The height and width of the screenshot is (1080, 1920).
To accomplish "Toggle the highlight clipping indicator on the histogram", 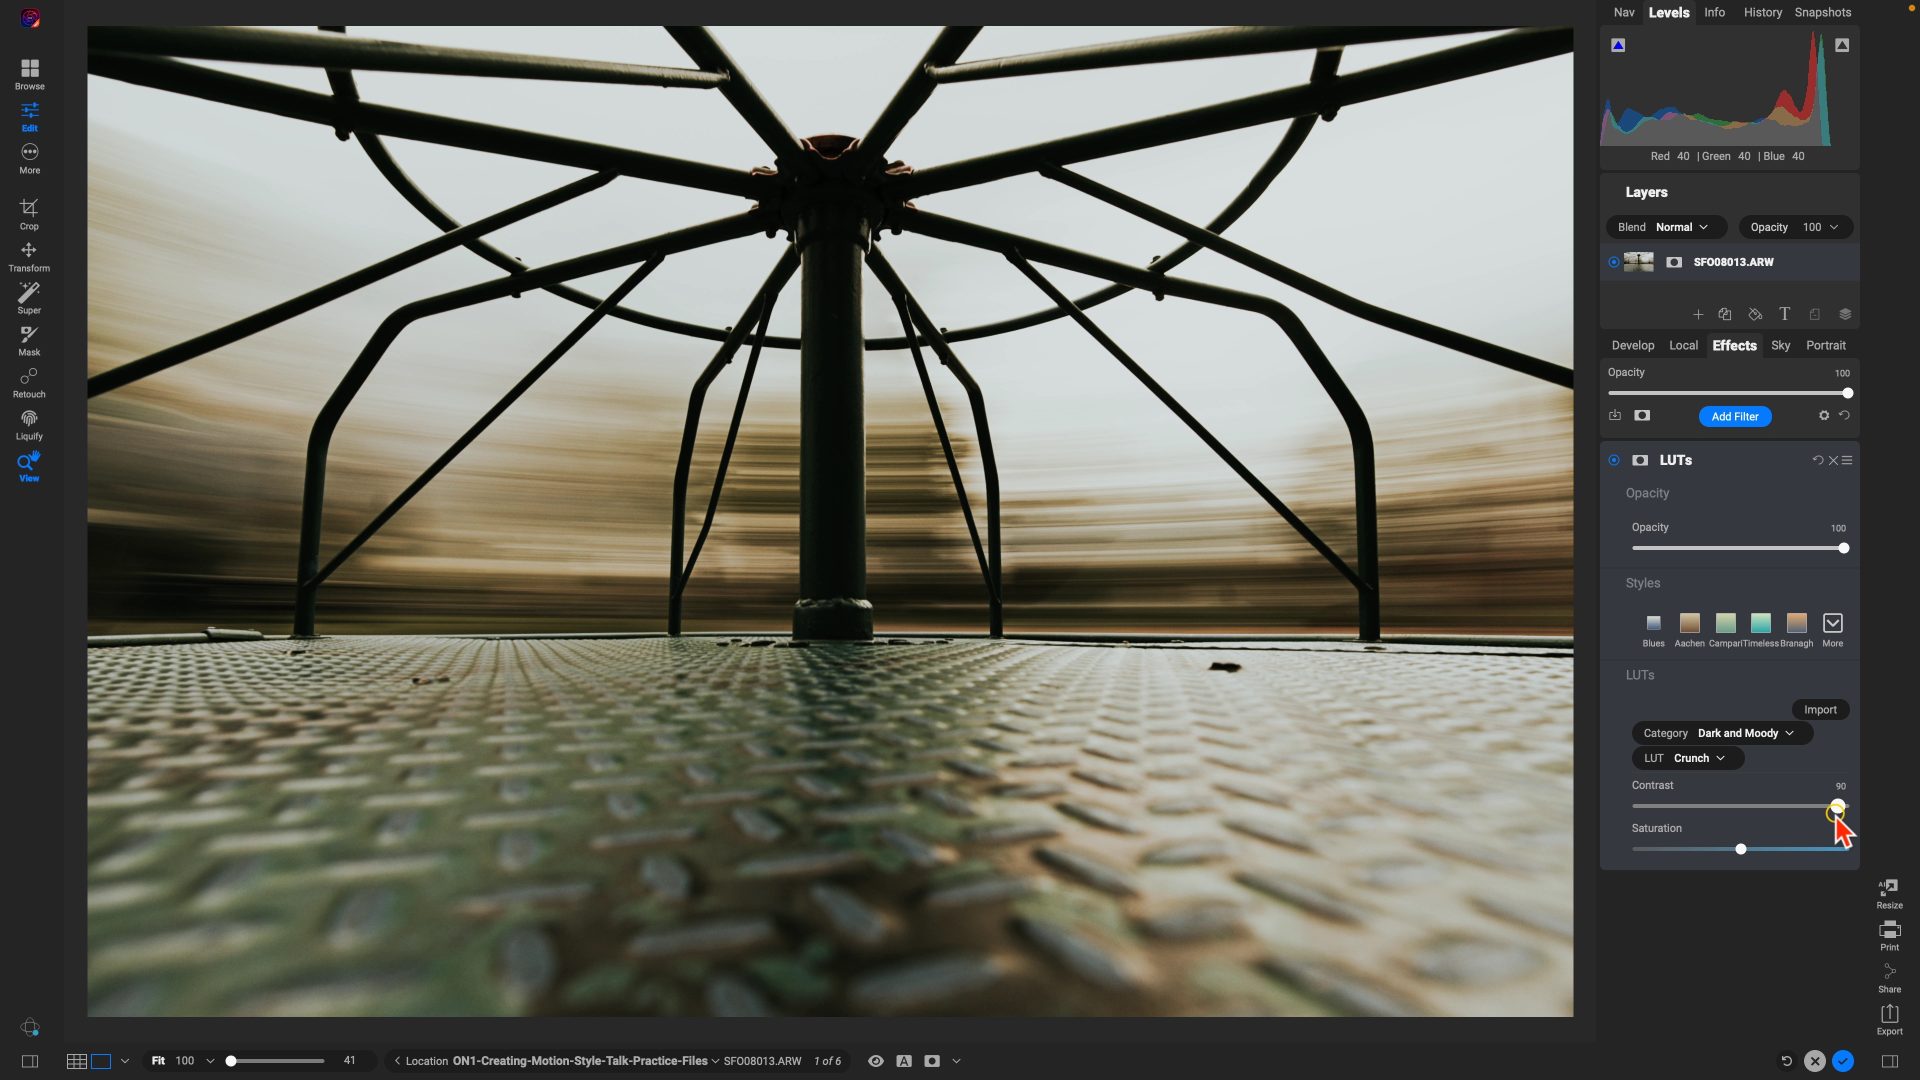I will tap(1841, 45).
